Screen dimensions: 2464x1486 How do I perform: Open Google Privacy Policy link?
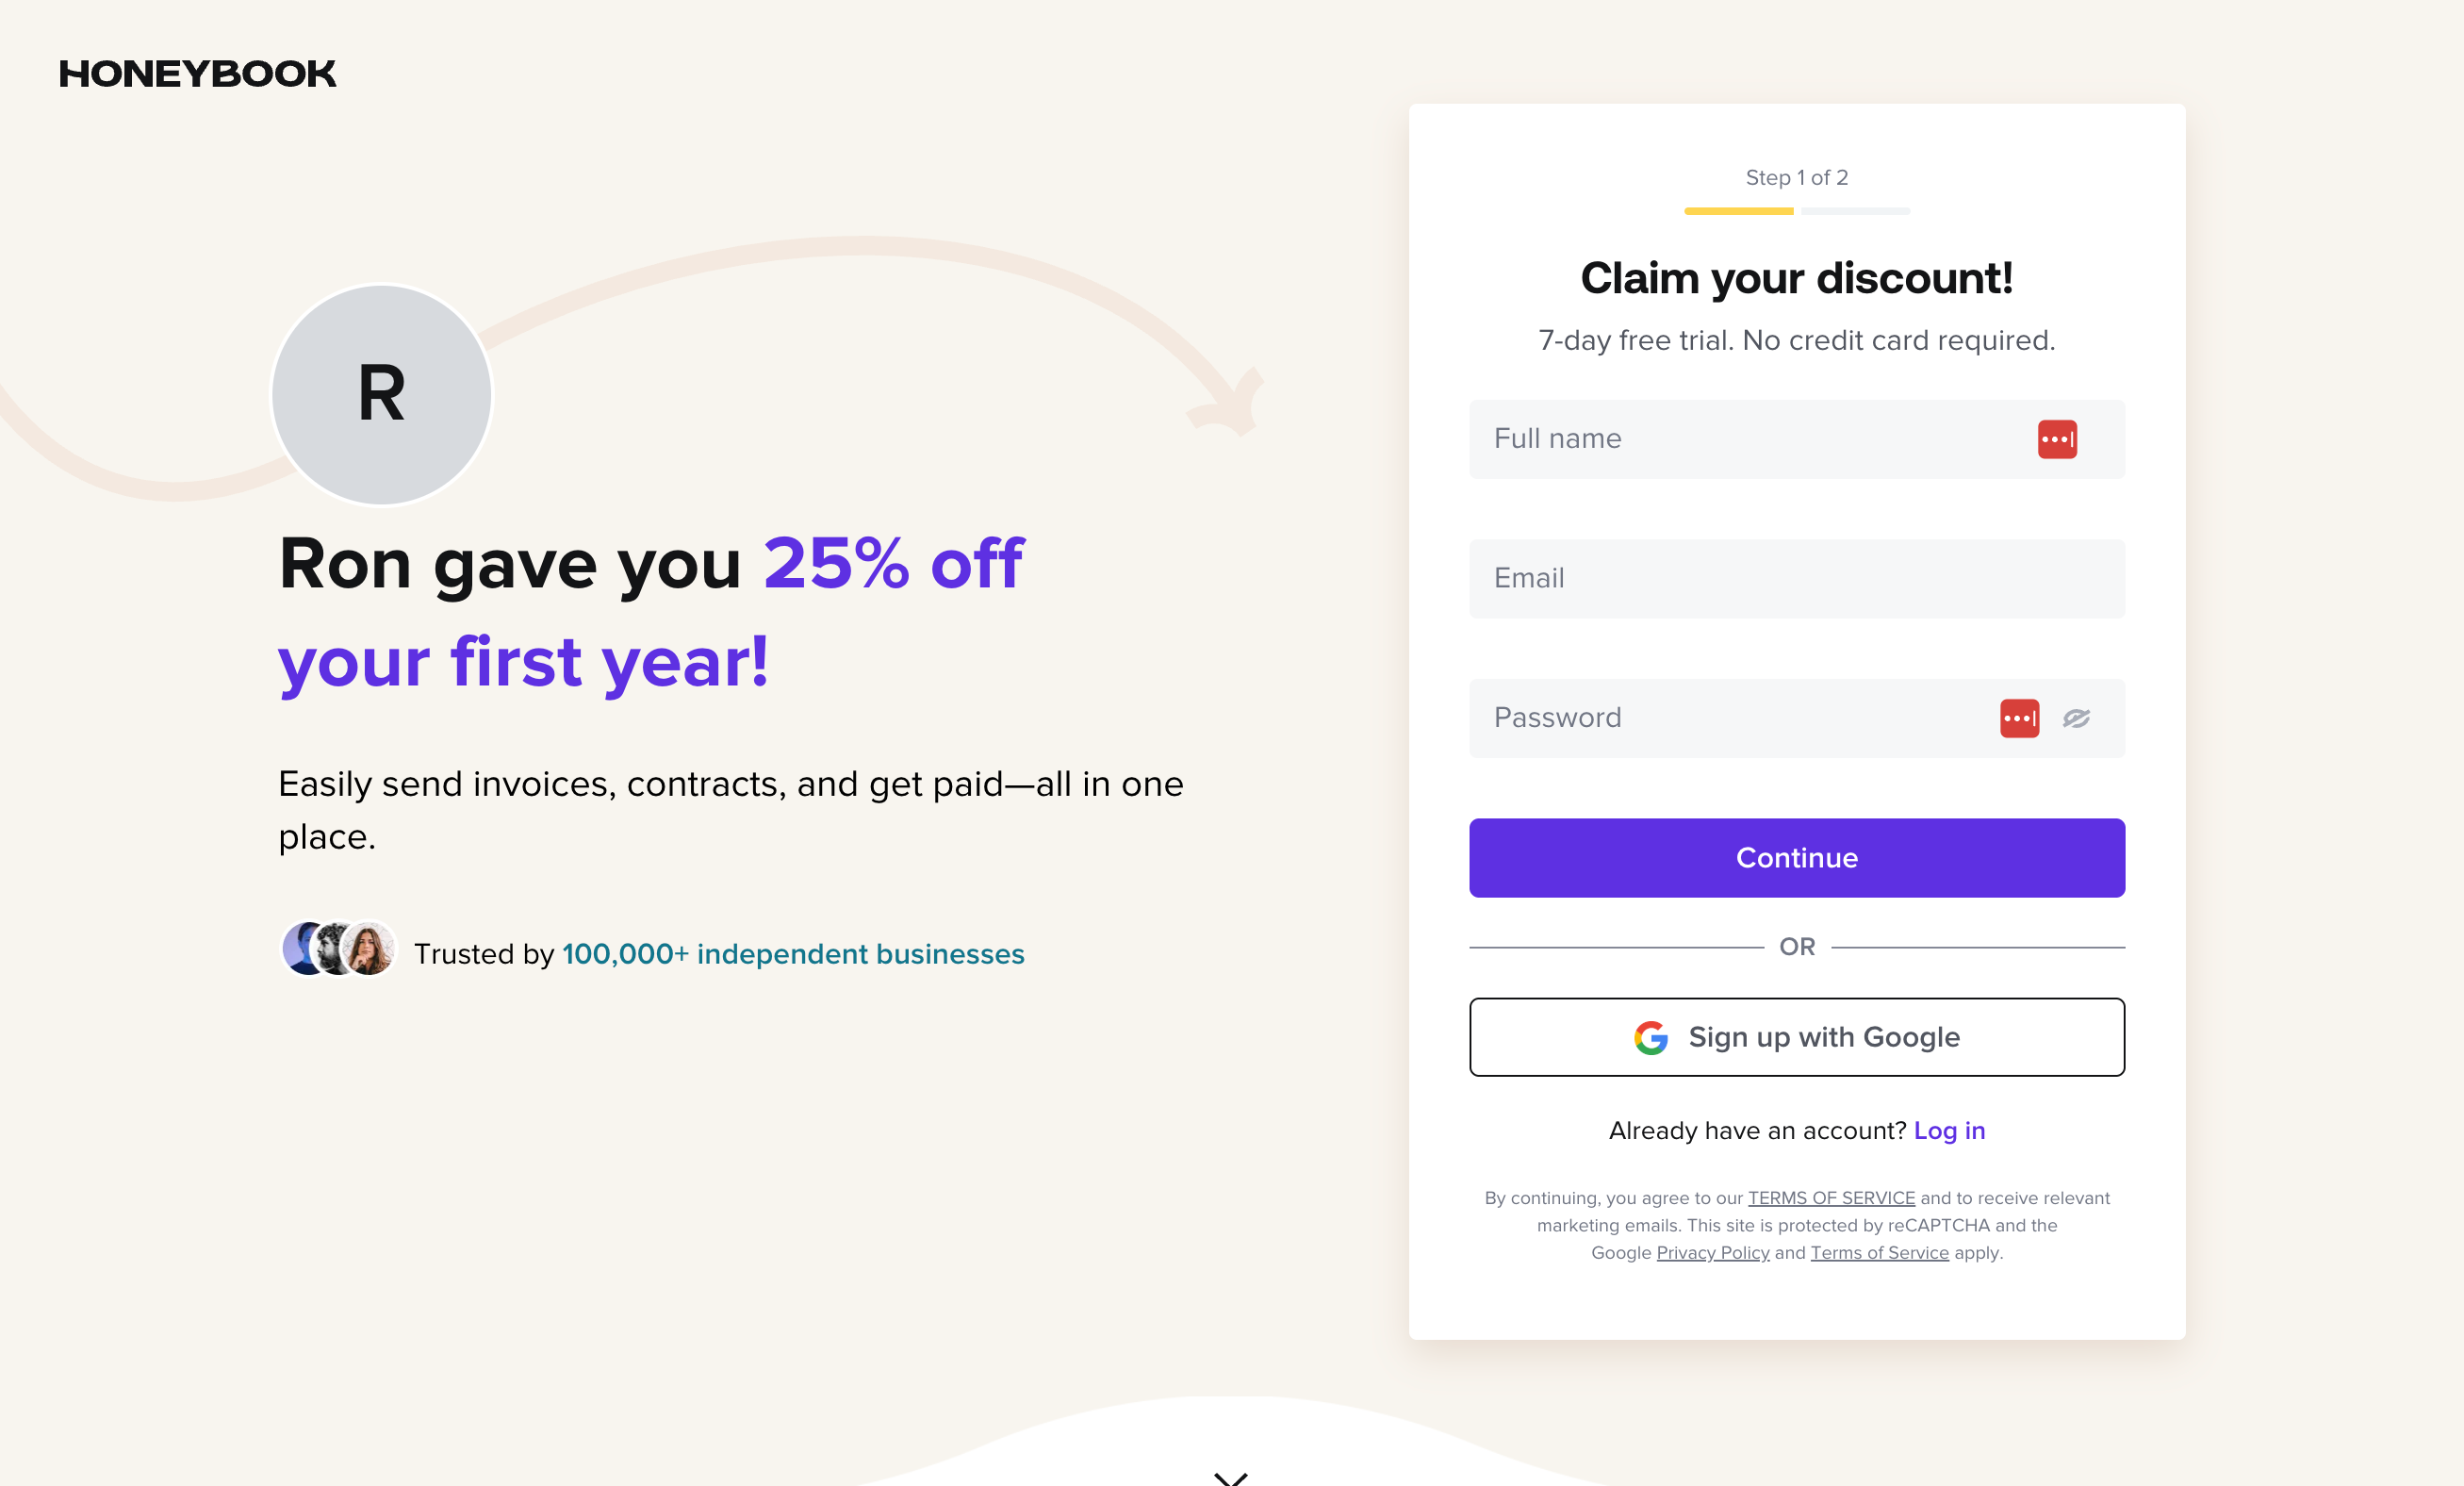coord(1712,1253)
